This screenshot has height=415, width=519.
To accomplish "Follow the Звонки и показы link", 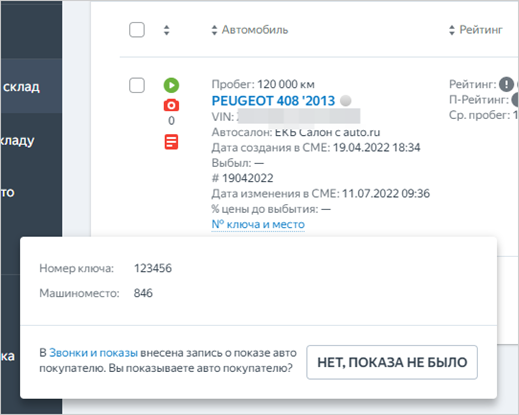I will pyautogui.click(x=93, y=353).
